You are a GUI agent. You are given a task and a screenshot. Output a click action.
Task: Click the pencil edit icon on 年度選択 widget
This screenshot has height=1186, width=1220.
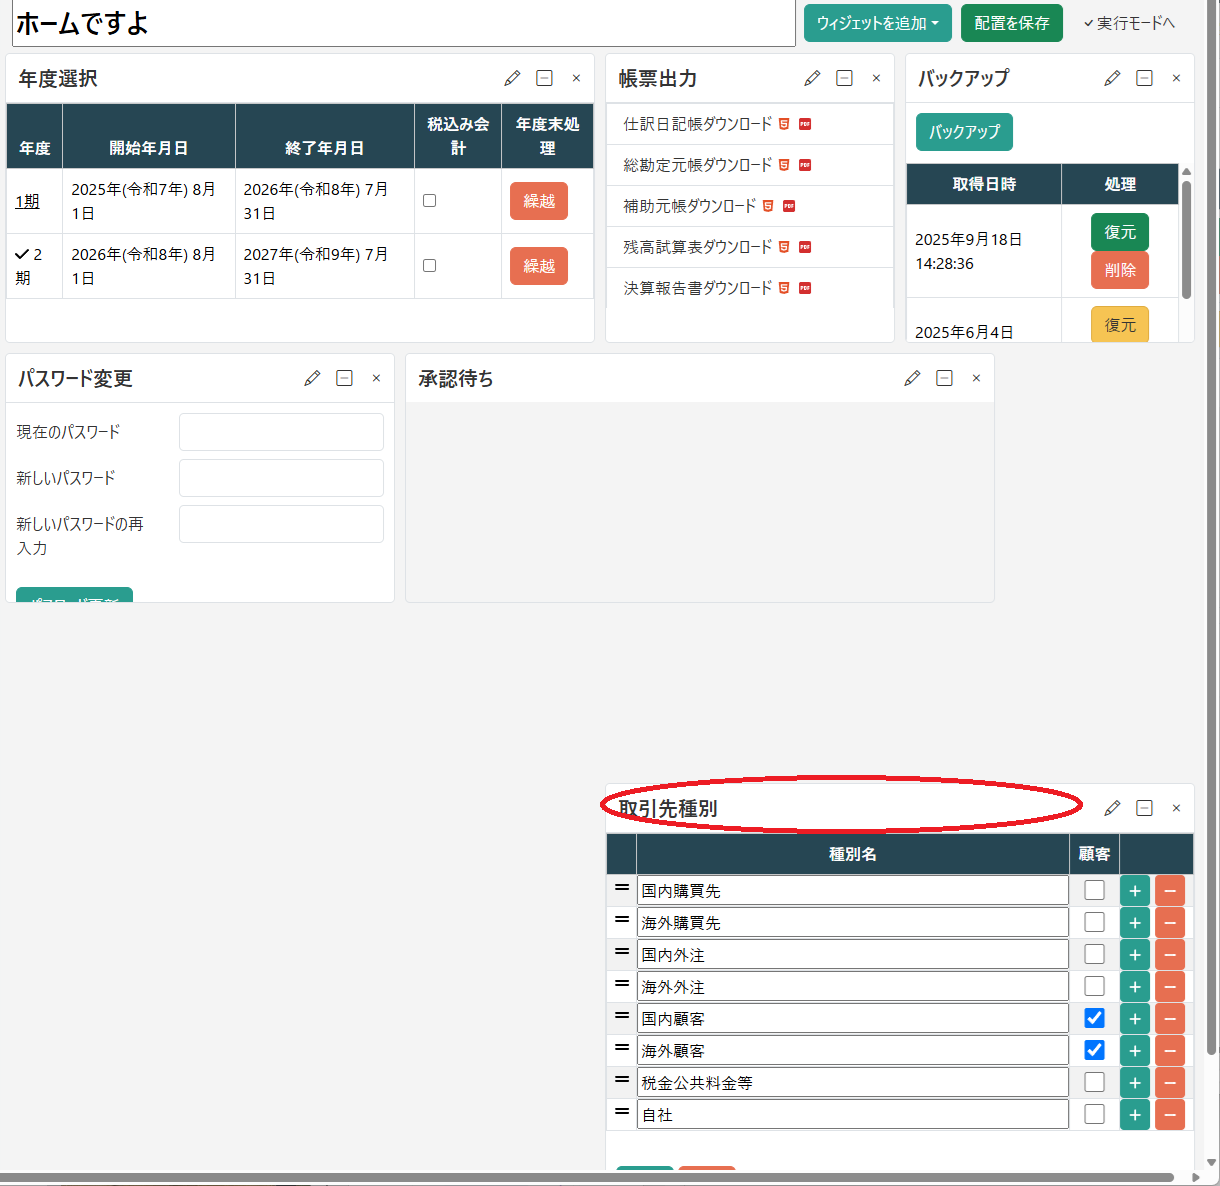coord(512,78)
